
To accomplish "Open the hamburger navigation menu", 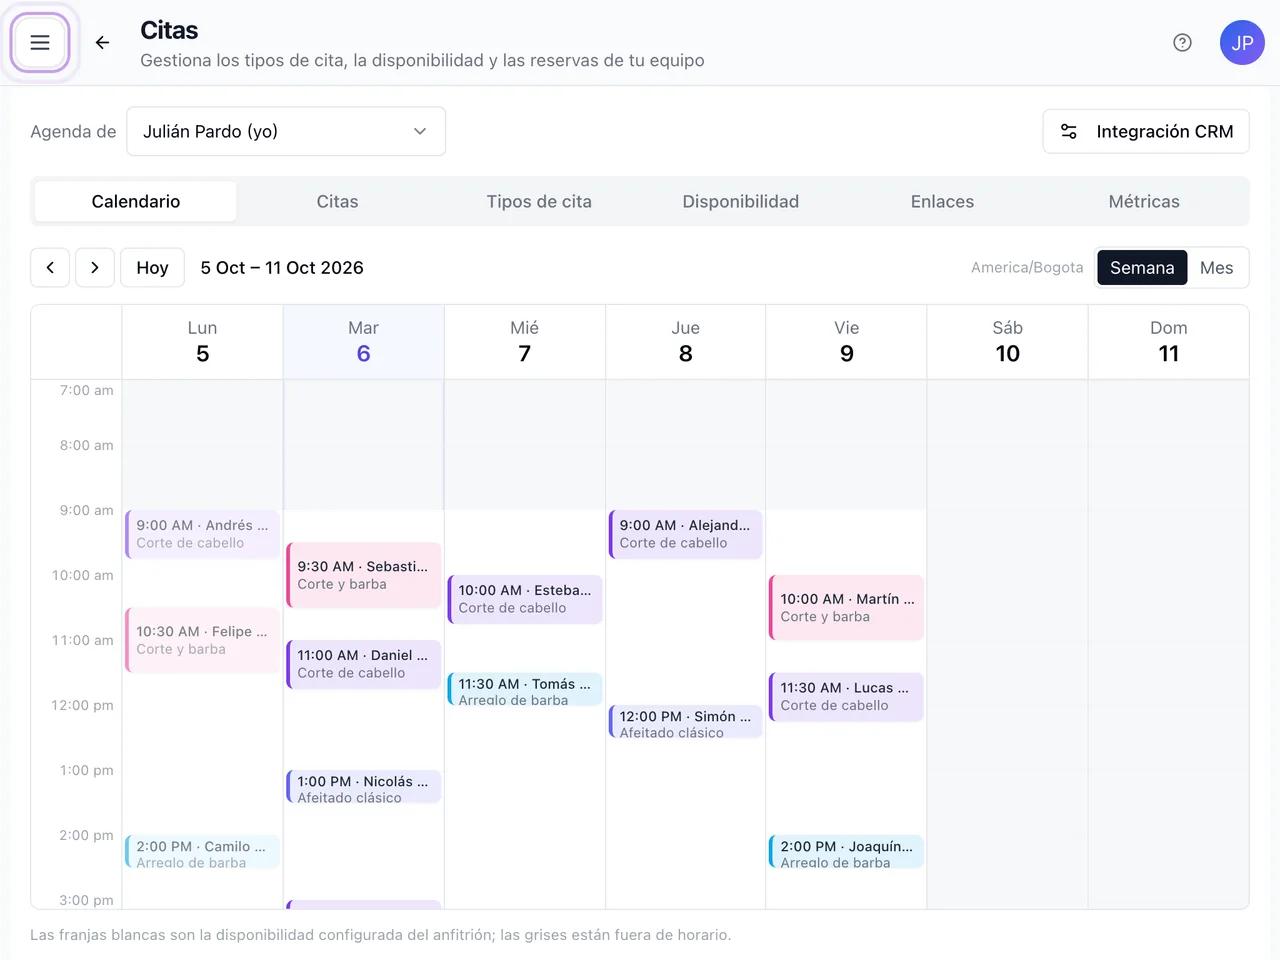I will click(x=40, y=43).
